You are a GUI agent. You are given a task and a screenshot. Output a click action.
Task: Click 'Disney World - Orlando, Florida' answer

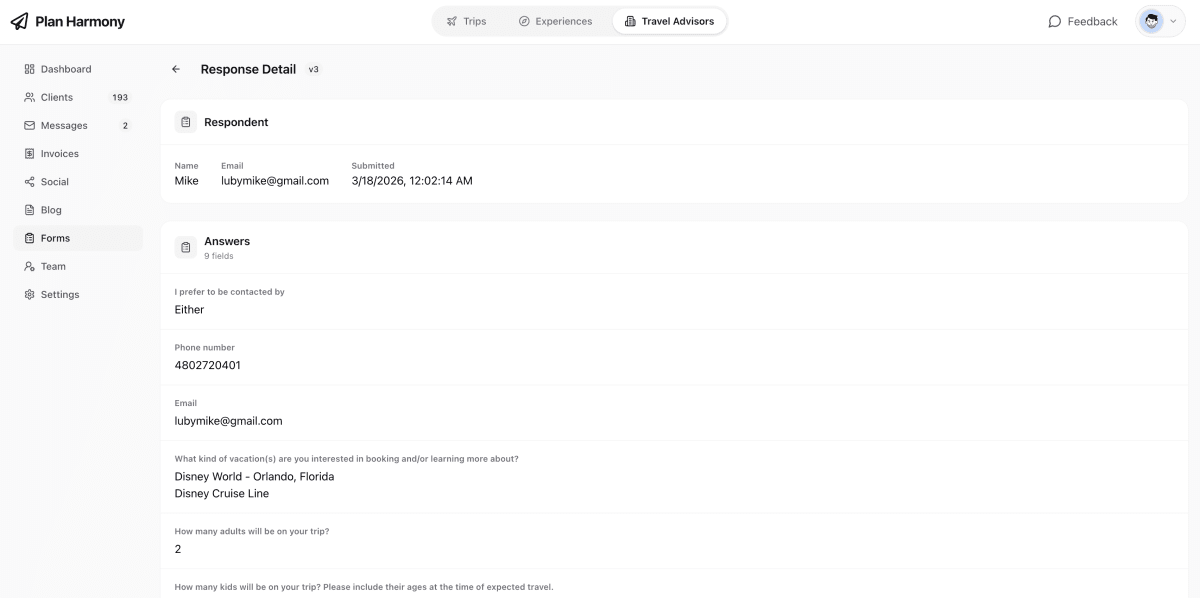pos(254,476)
